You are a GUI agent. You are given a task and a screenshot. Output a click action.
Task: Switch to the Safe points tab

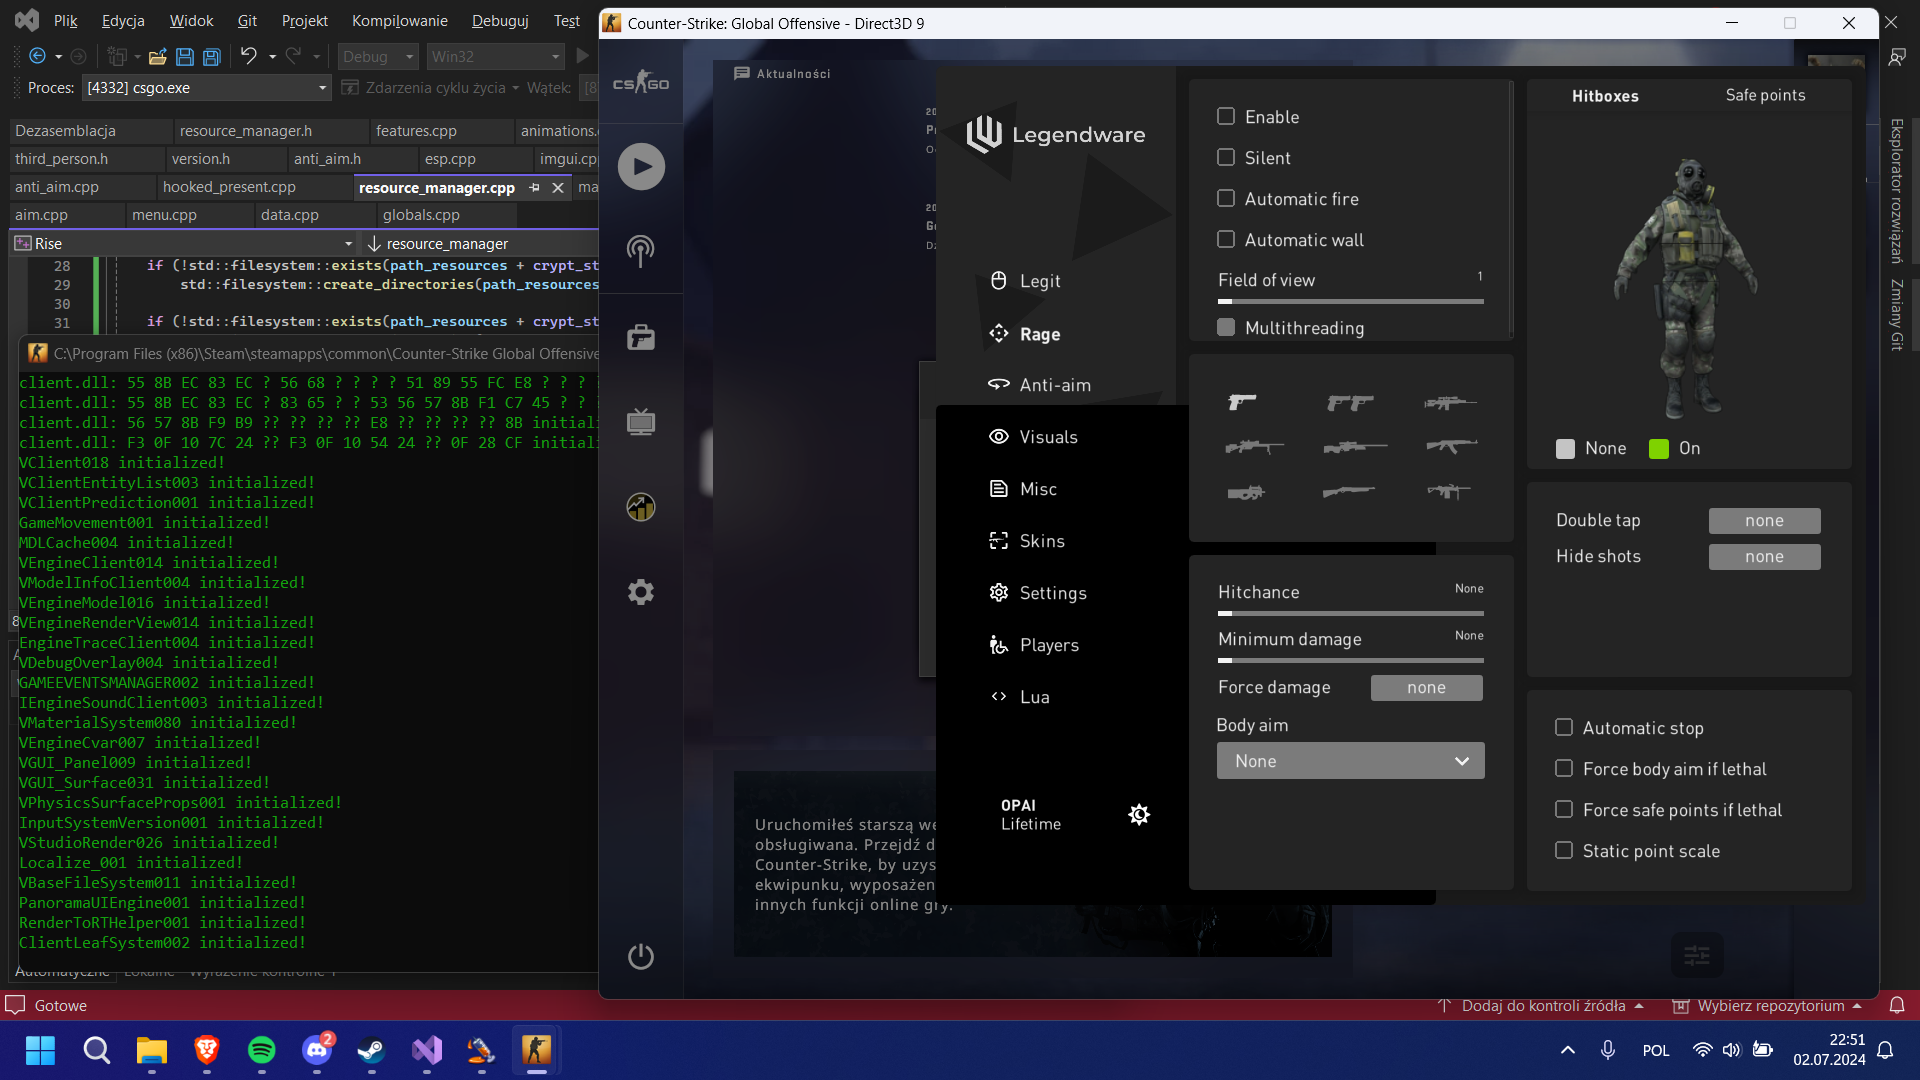coord(1765,95)
